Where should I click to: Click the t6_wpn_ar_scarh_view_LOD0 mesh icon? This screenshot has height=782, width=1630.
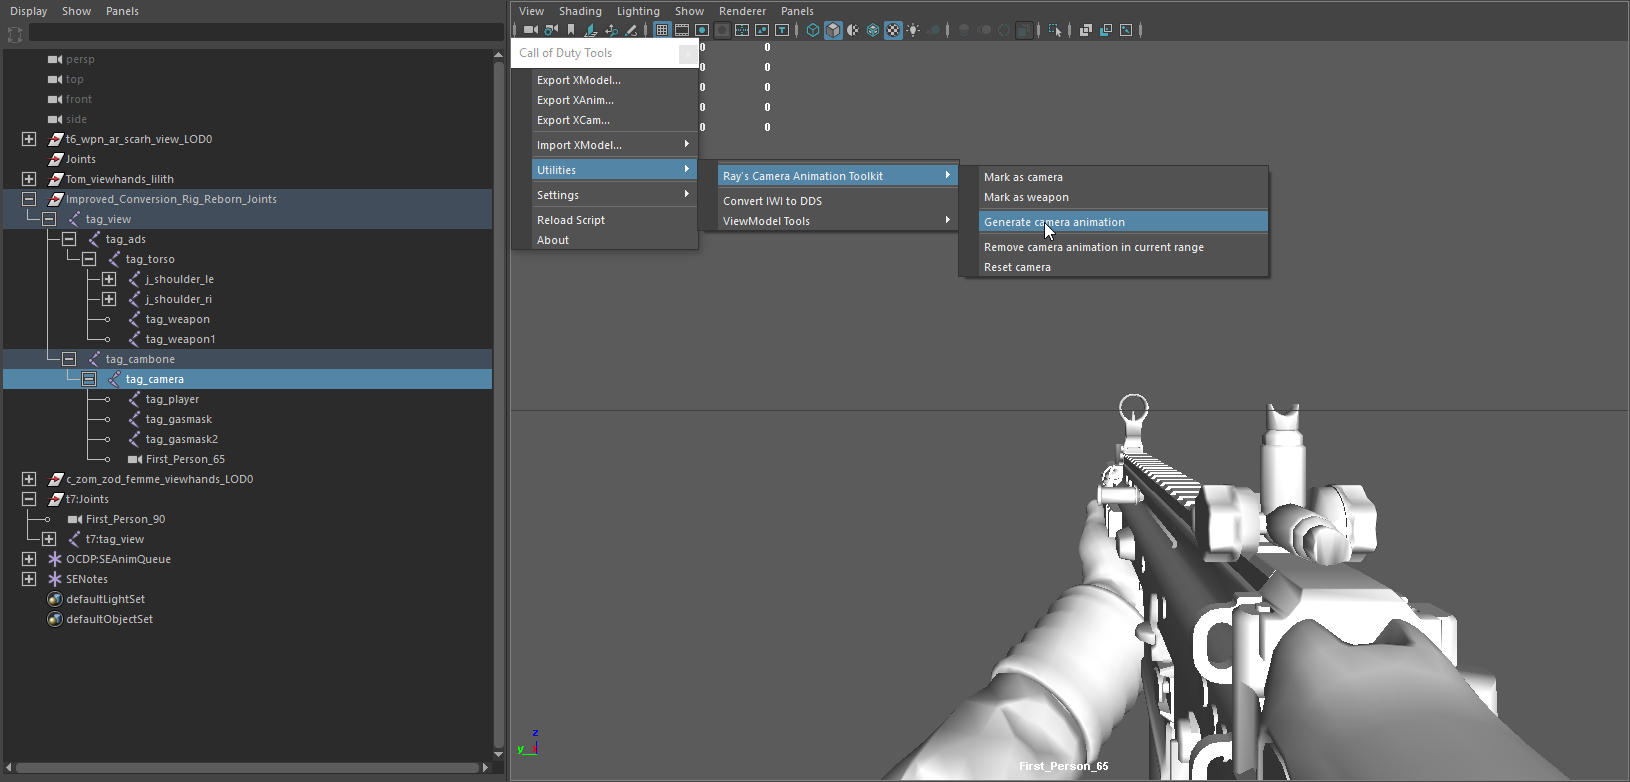tap(56, 139)
